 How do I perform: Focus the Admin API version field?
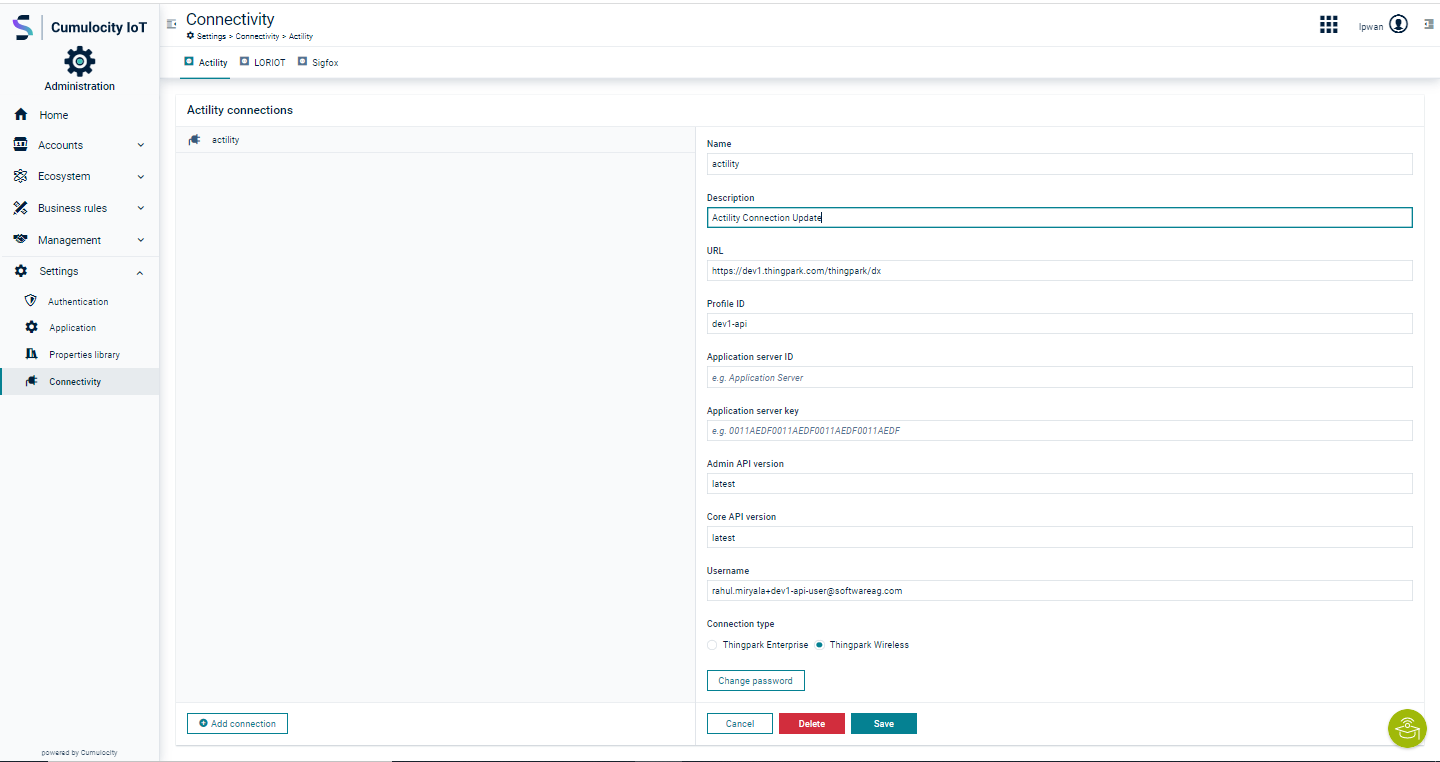click(1059, 483)
